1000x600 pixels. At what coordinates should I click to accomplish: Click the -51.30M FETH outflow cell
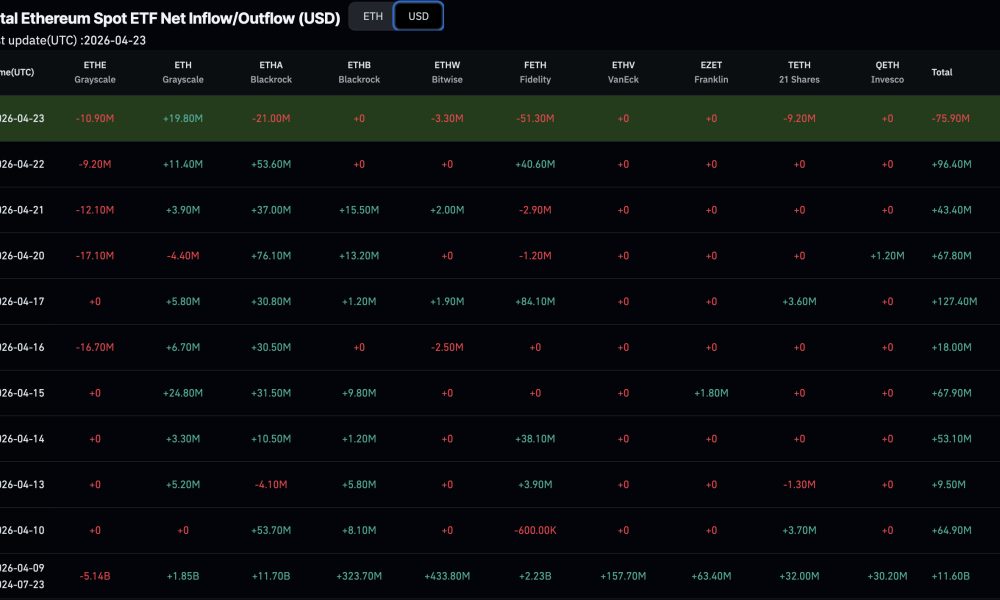click(x=535, y=118)
